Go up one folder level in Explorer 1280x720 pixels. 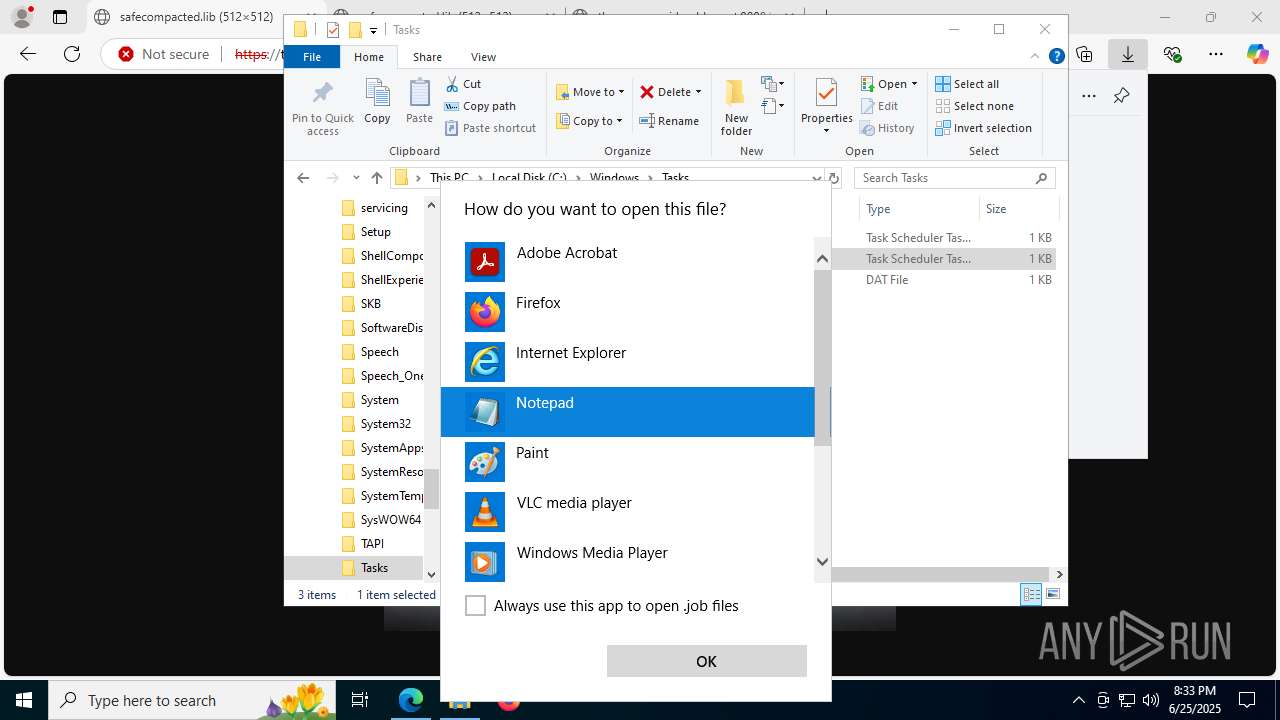(376, 178)
